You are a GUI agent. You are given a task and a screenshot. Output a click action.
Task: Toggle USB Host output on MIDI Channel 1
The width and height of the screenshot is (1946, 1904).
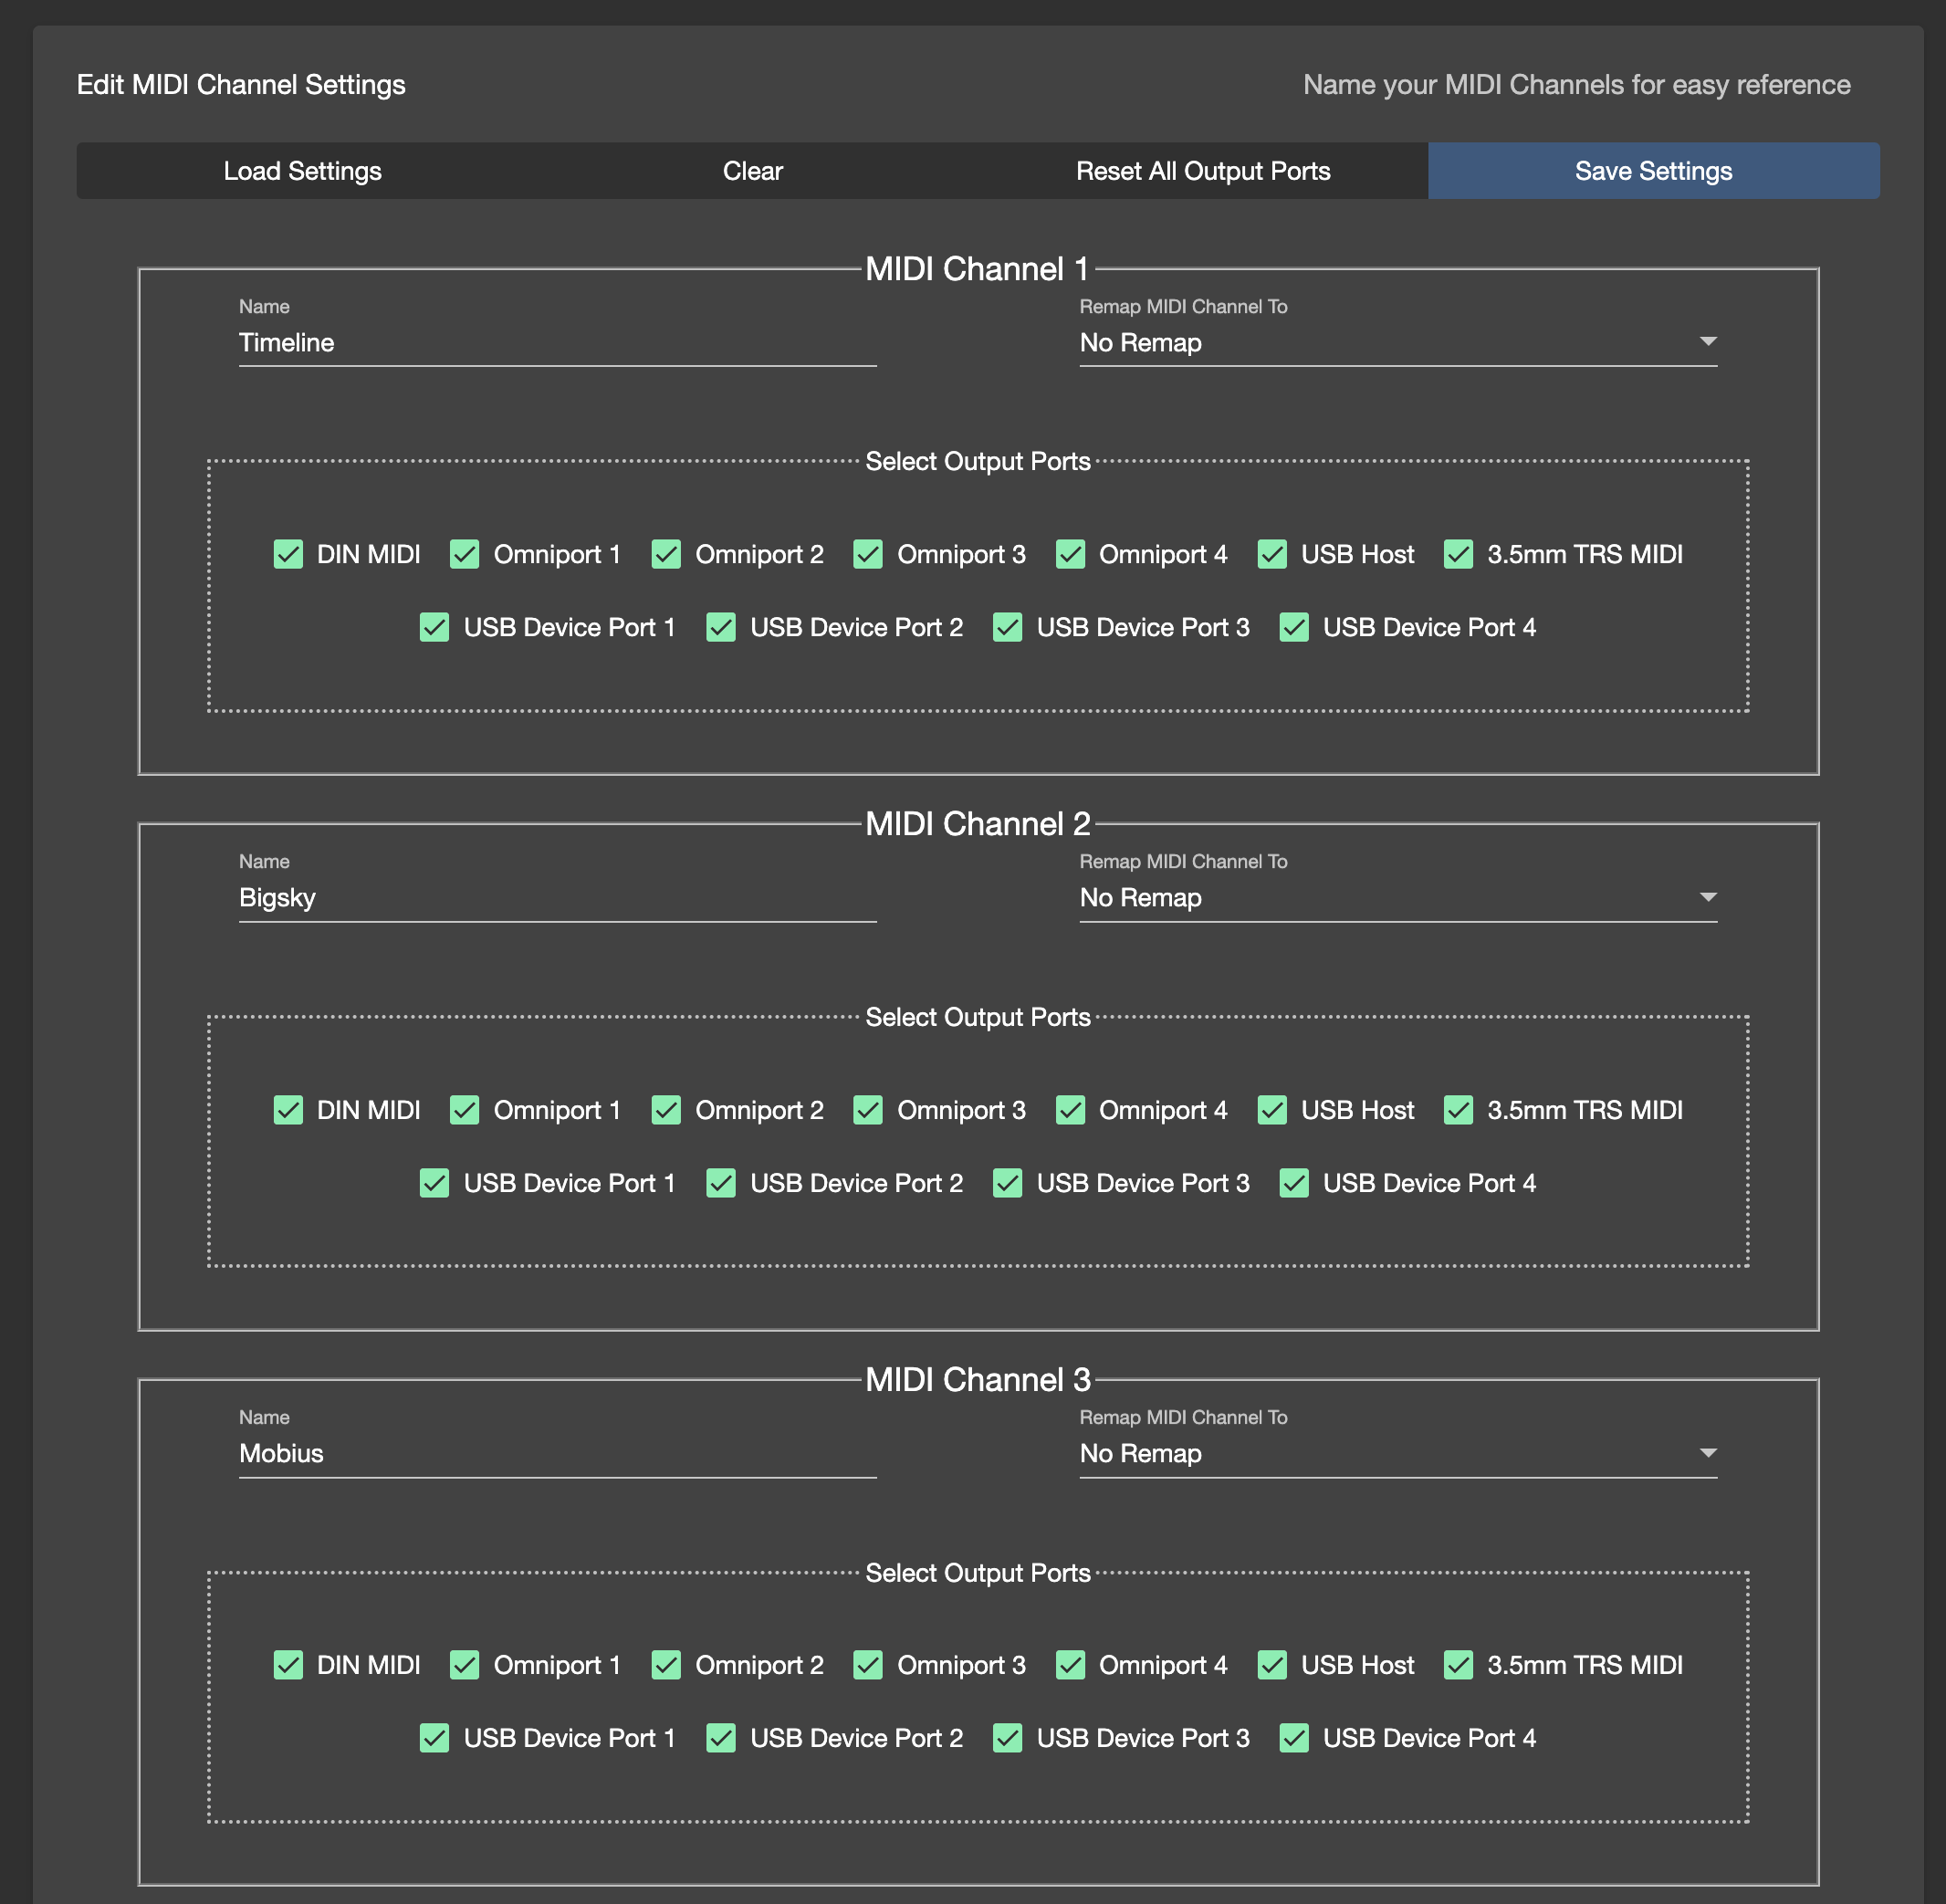pos(1272,554)
